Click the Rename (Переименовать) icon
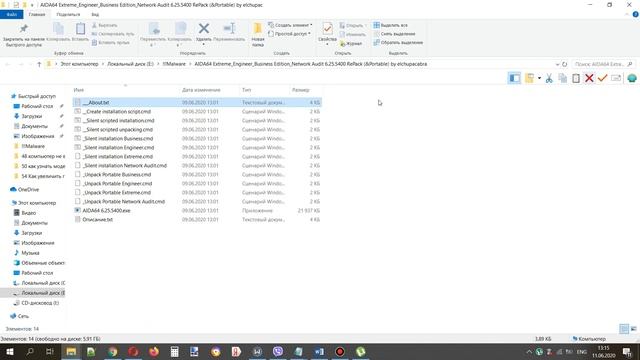Screen dimensions: 640x360 pyautogui.click(x=229, y=28)
